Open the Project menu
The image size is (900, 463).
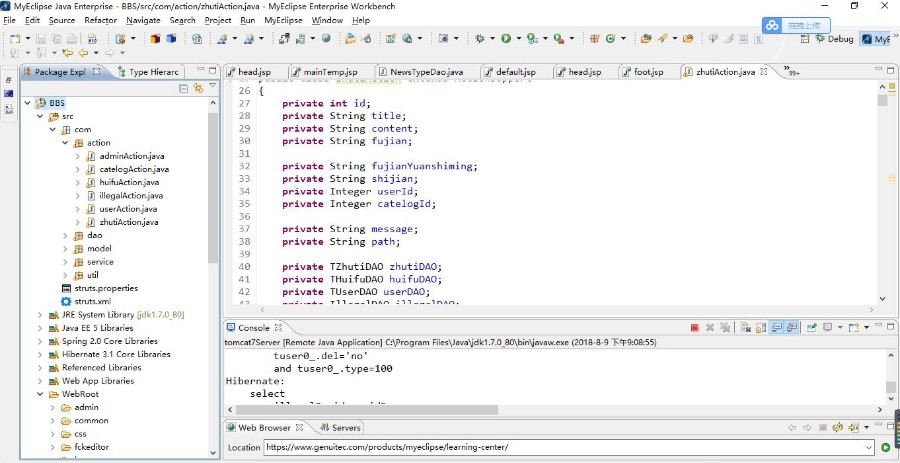click(218, 20)
